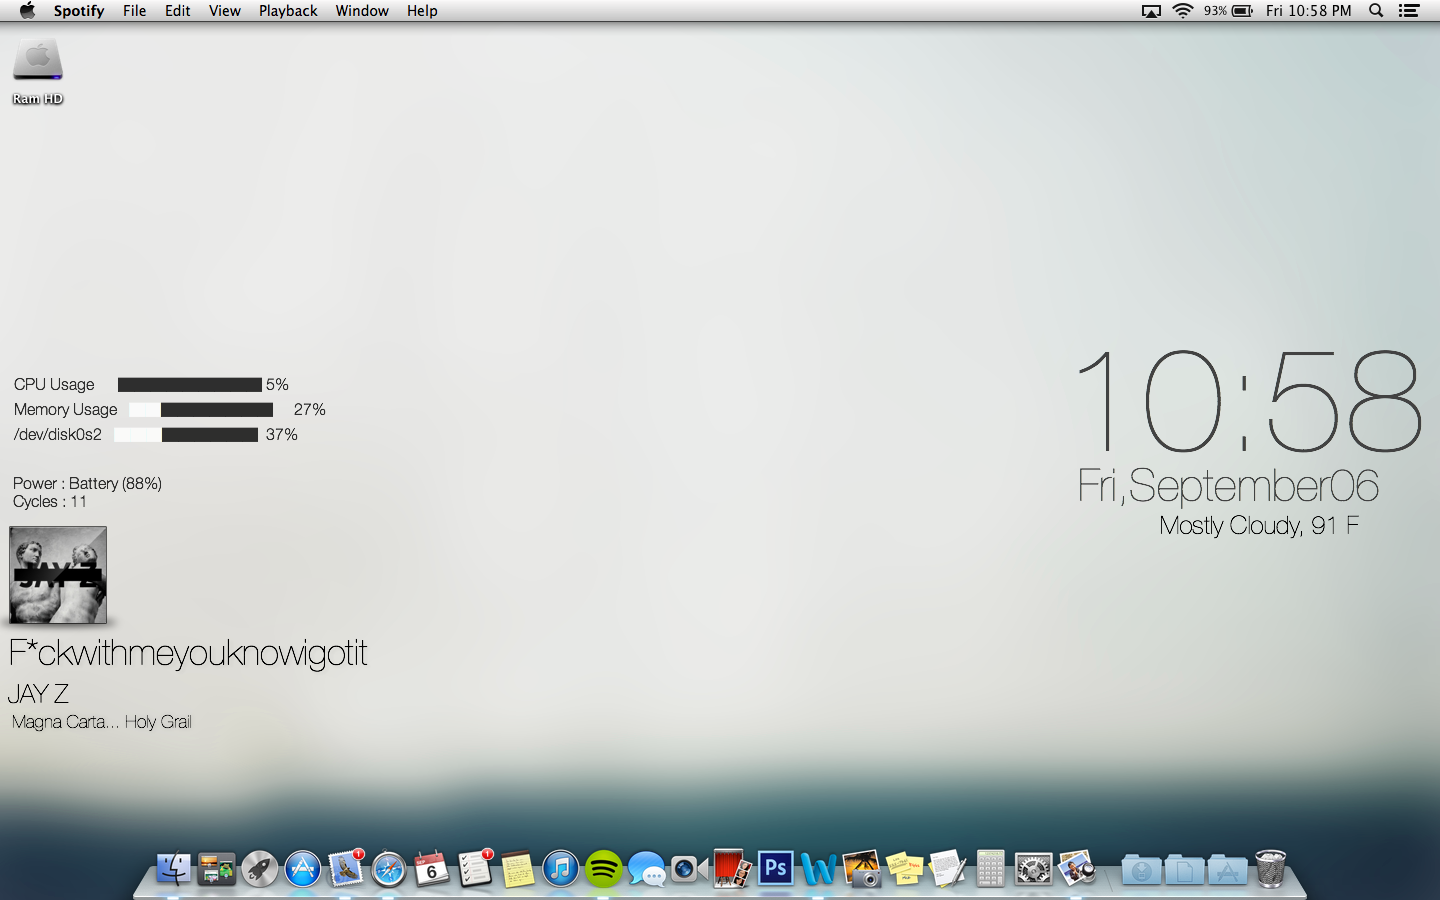1440x900 pixels.
Task: Open the Applications folder stack
Action: (1227, 869)
